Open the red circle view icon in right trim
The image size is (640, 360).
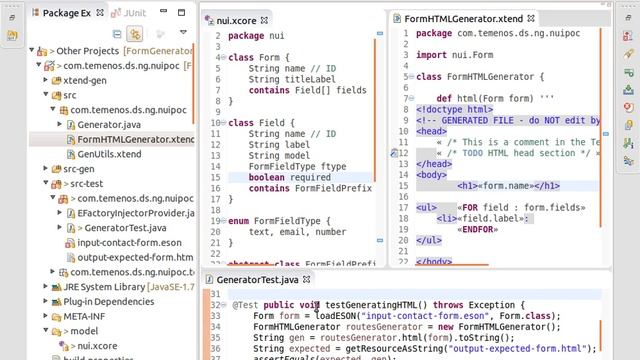point(628,107)
